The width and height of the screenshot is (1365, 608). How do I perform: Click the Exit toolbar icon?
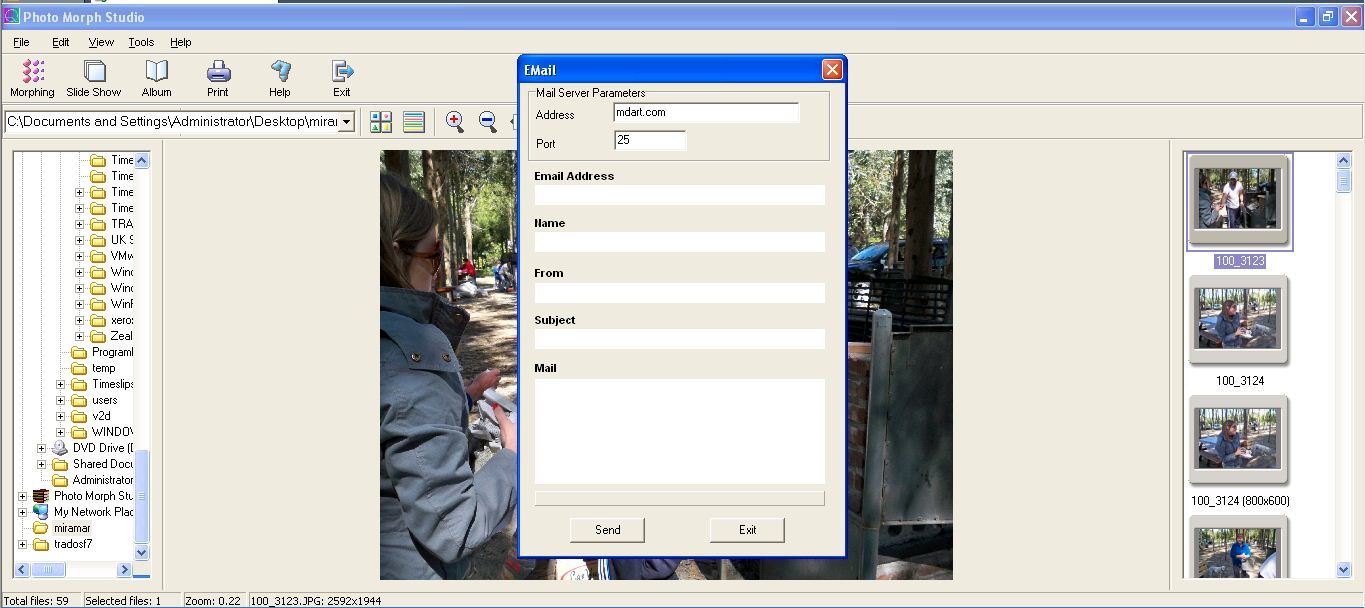pyautogui.click(x=342, y=78)
